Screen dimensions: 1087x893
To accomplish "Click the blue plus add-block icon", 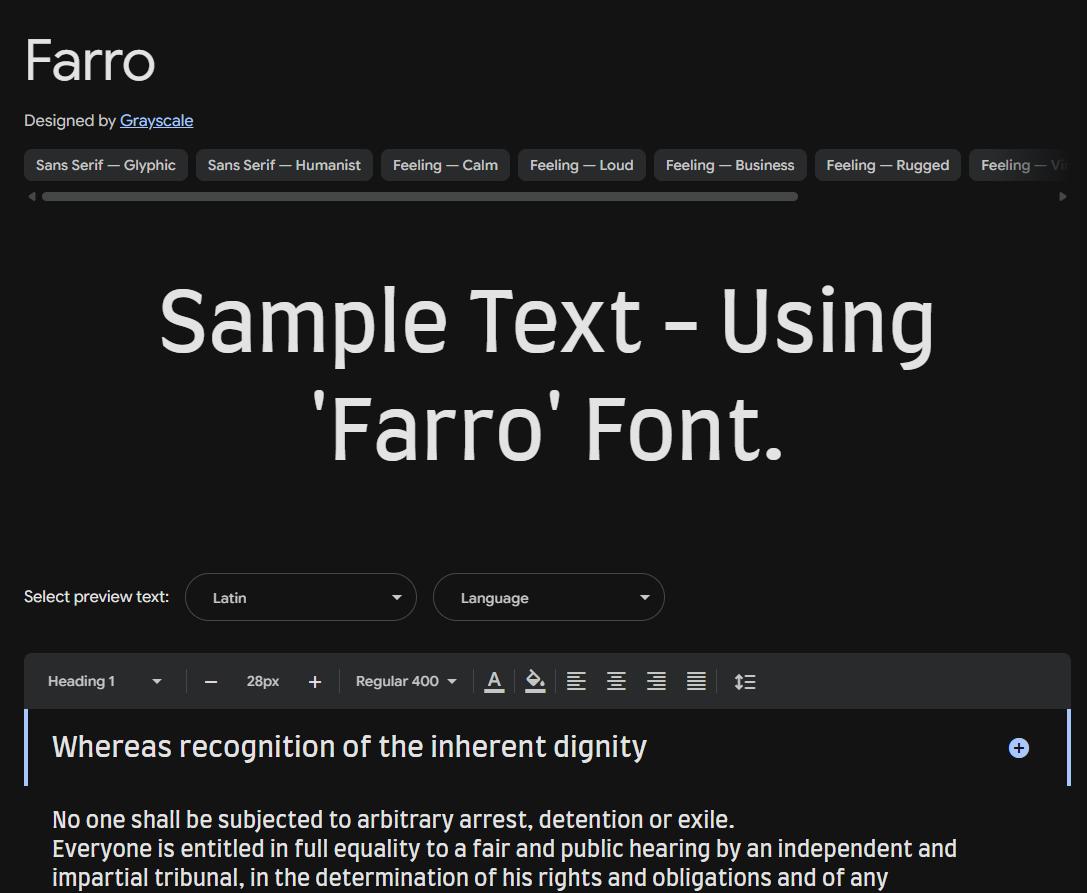I will (1018, 748).
